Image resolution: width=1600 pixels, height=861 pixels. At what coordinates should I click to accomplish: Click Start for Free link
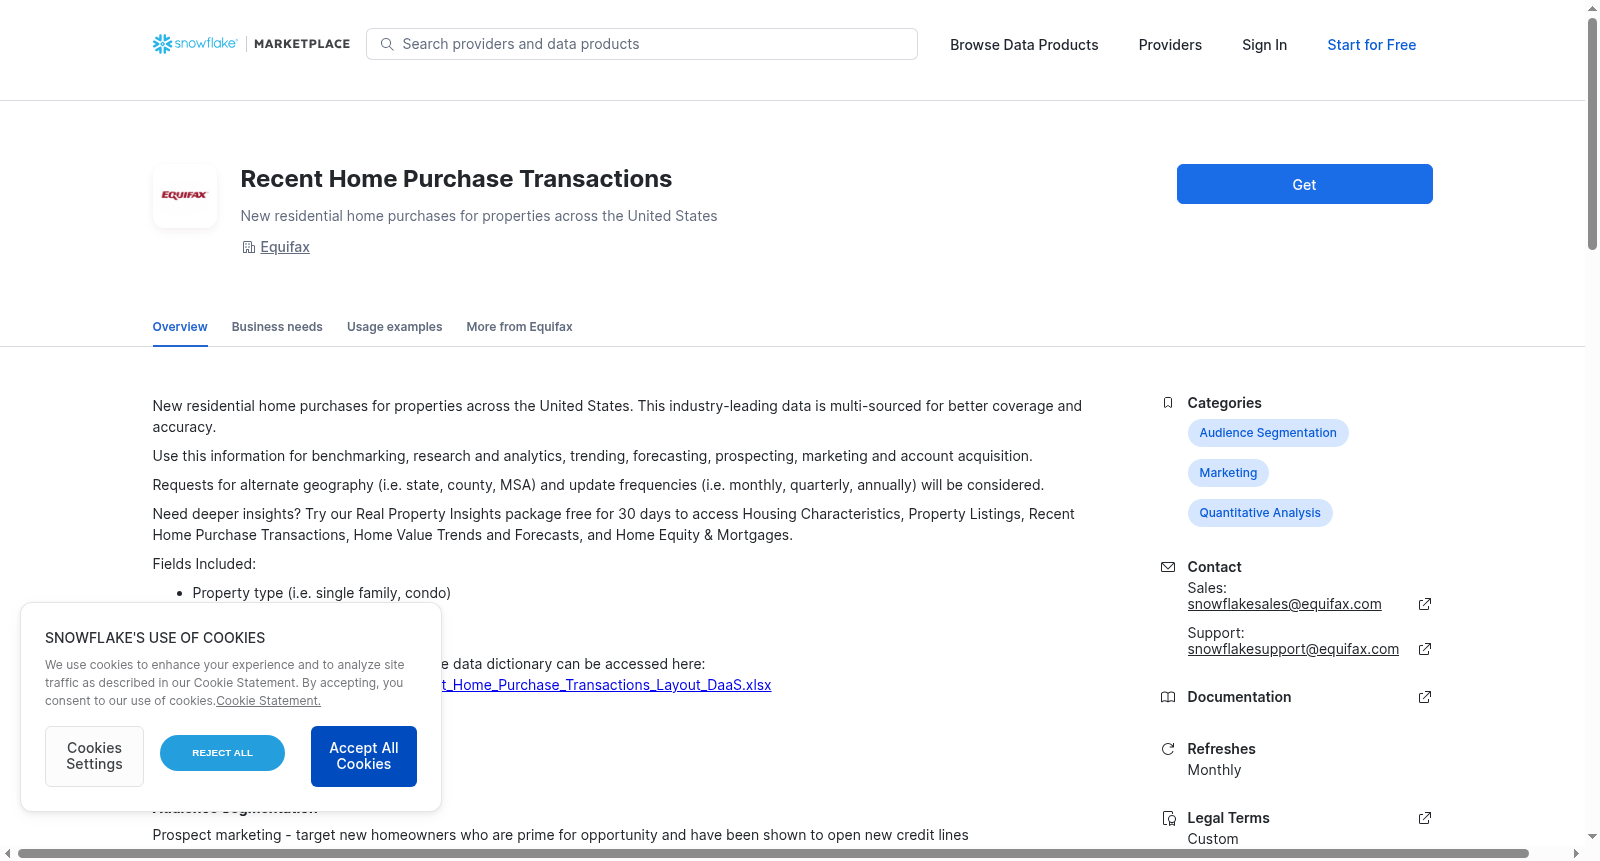coord(1371,45)
